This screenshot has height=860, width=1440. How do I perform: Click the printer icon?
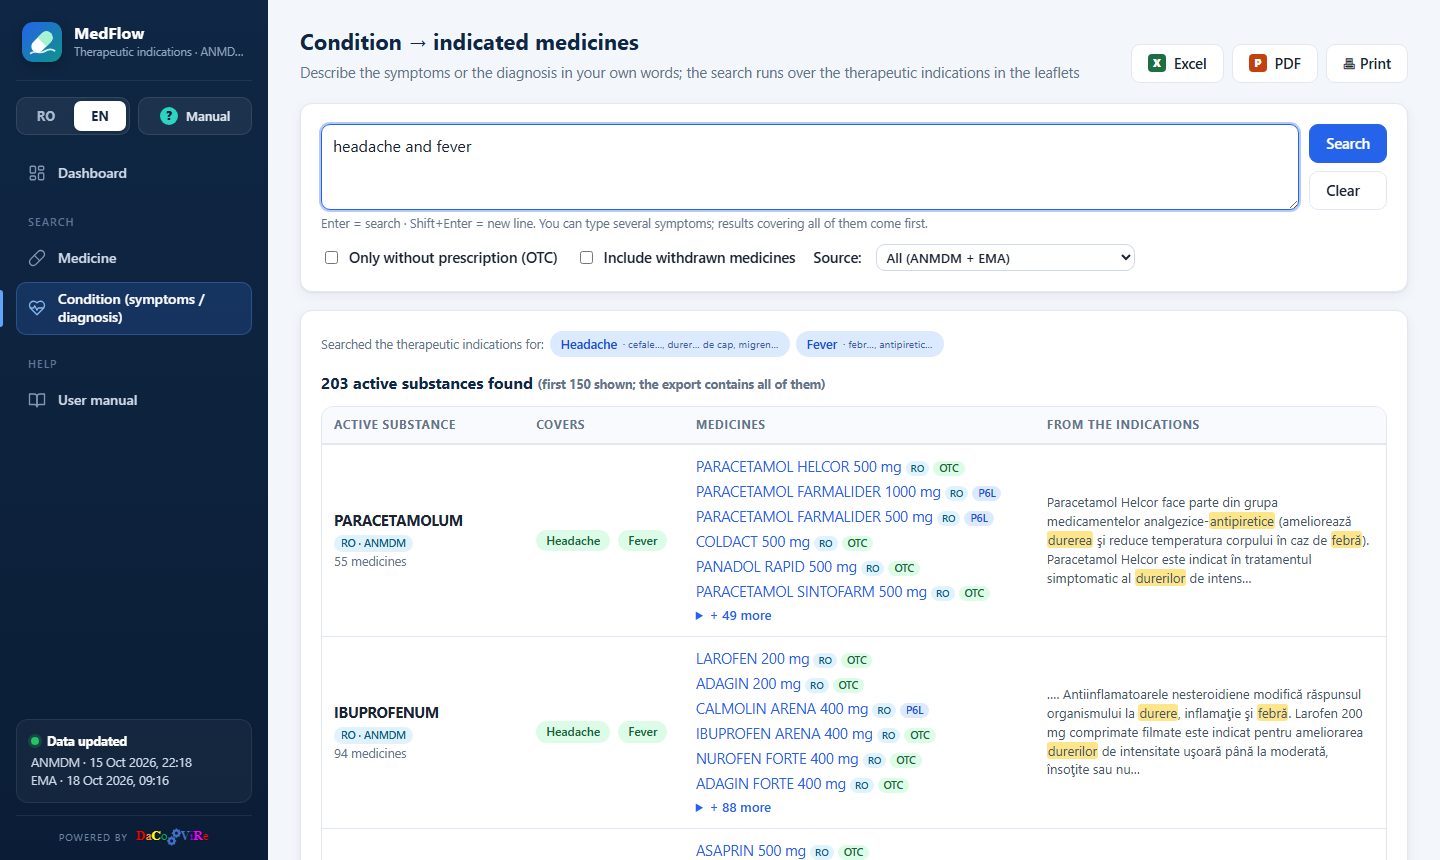[1349, 64]
